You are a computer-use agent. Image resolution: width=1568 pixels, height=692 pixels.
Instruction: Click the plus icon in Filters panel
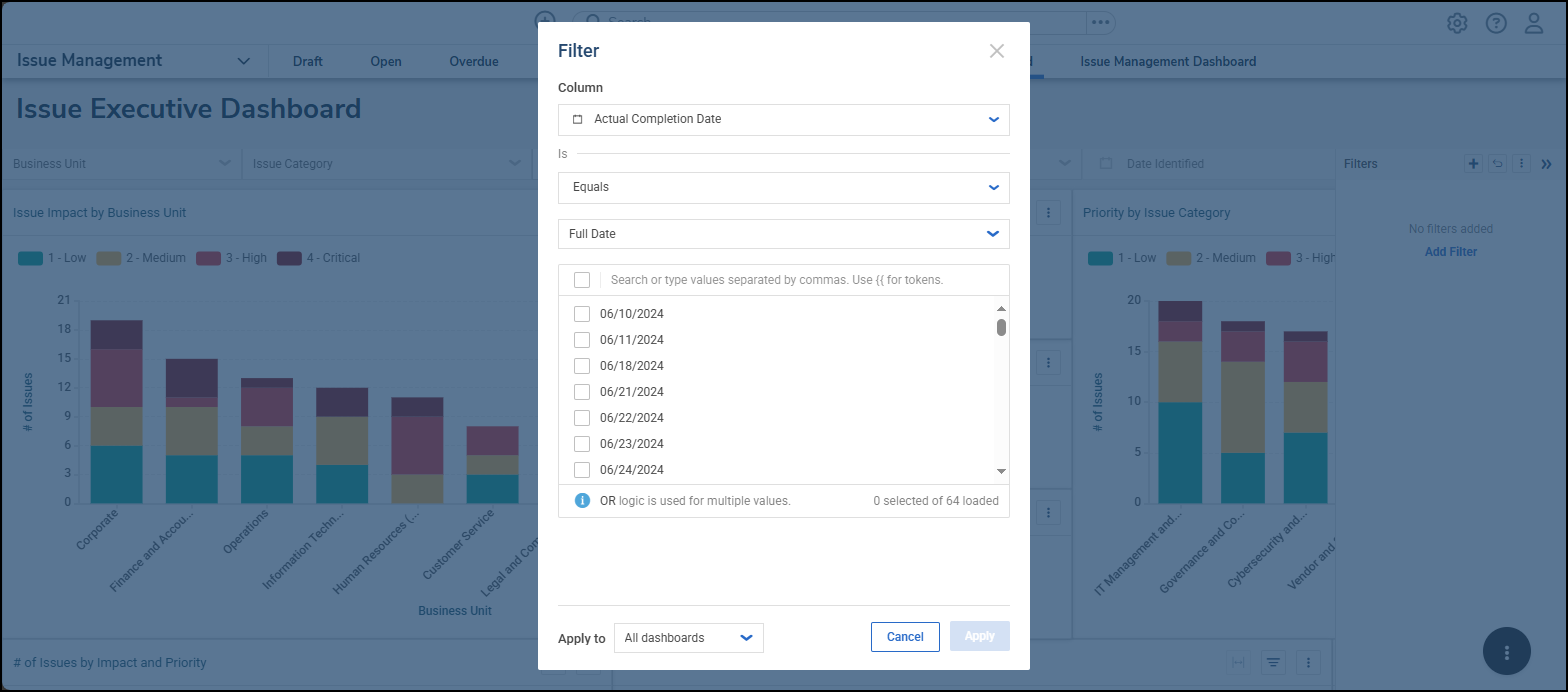1473,164
